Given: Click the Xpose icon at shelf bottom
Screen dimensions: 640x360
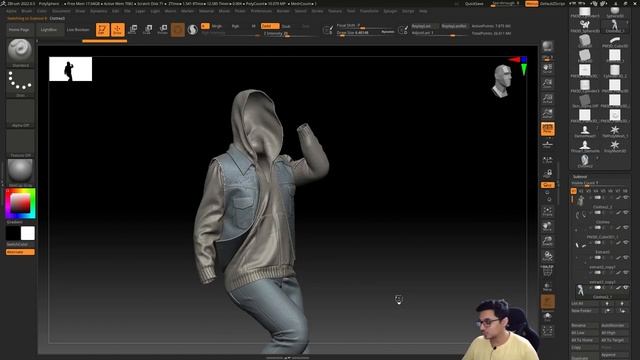Looking at the screenshot, I should tap(547, 331).
